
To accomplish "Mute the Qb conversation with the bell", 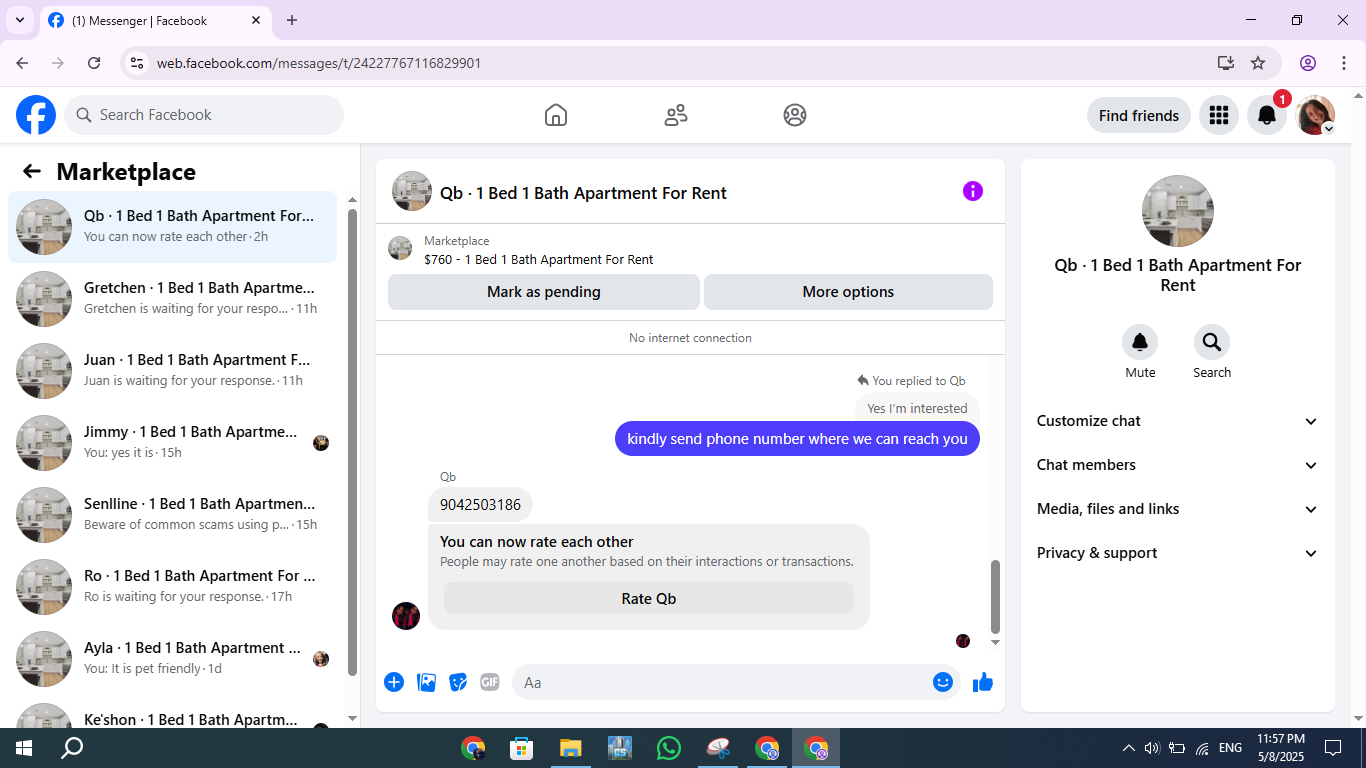I will point(1140,343).
